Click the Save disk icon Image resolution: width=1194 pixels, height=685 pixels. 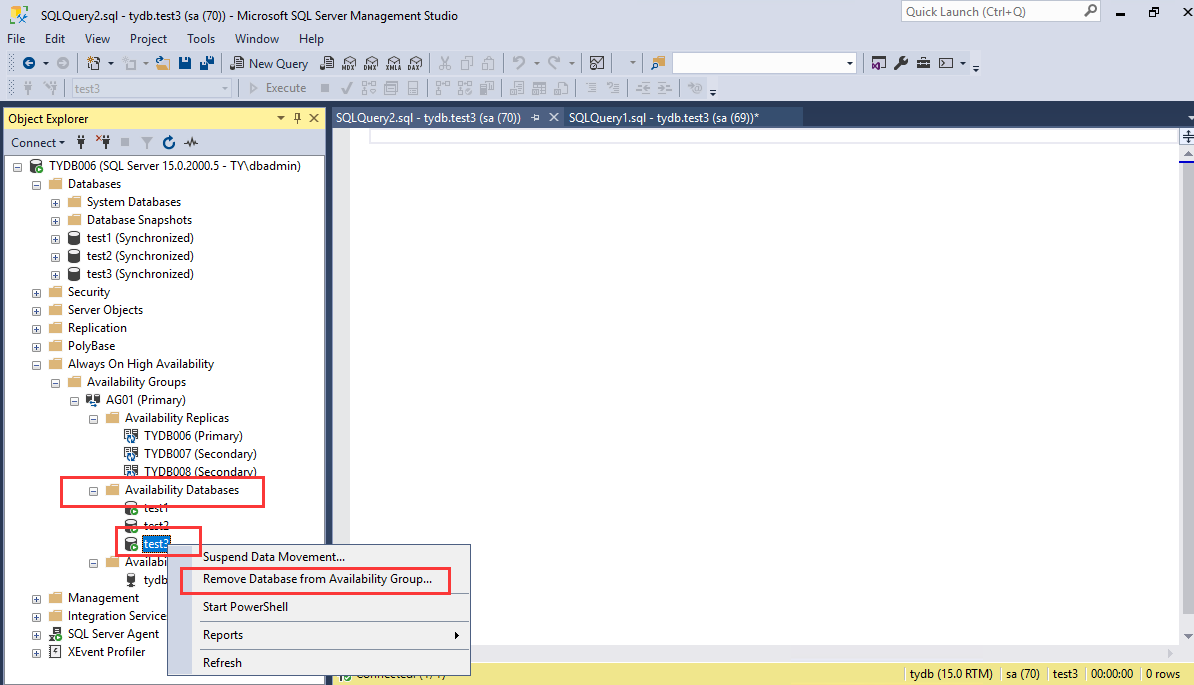point(184,63)
